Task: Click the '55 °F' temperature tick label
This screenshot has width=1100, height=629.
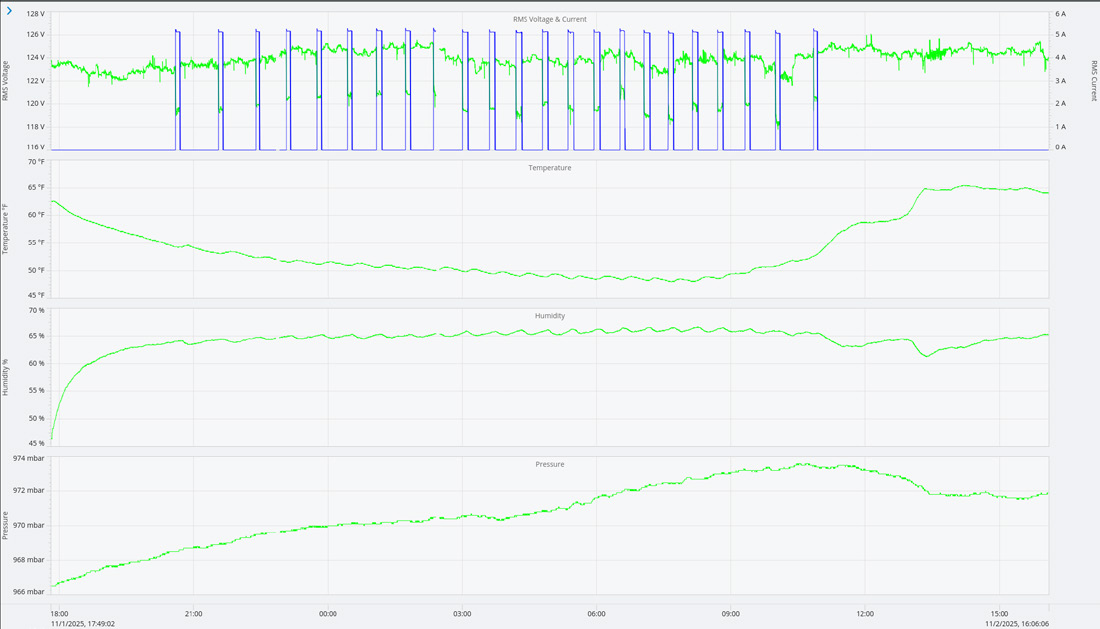Action: (x=36, y=243)
